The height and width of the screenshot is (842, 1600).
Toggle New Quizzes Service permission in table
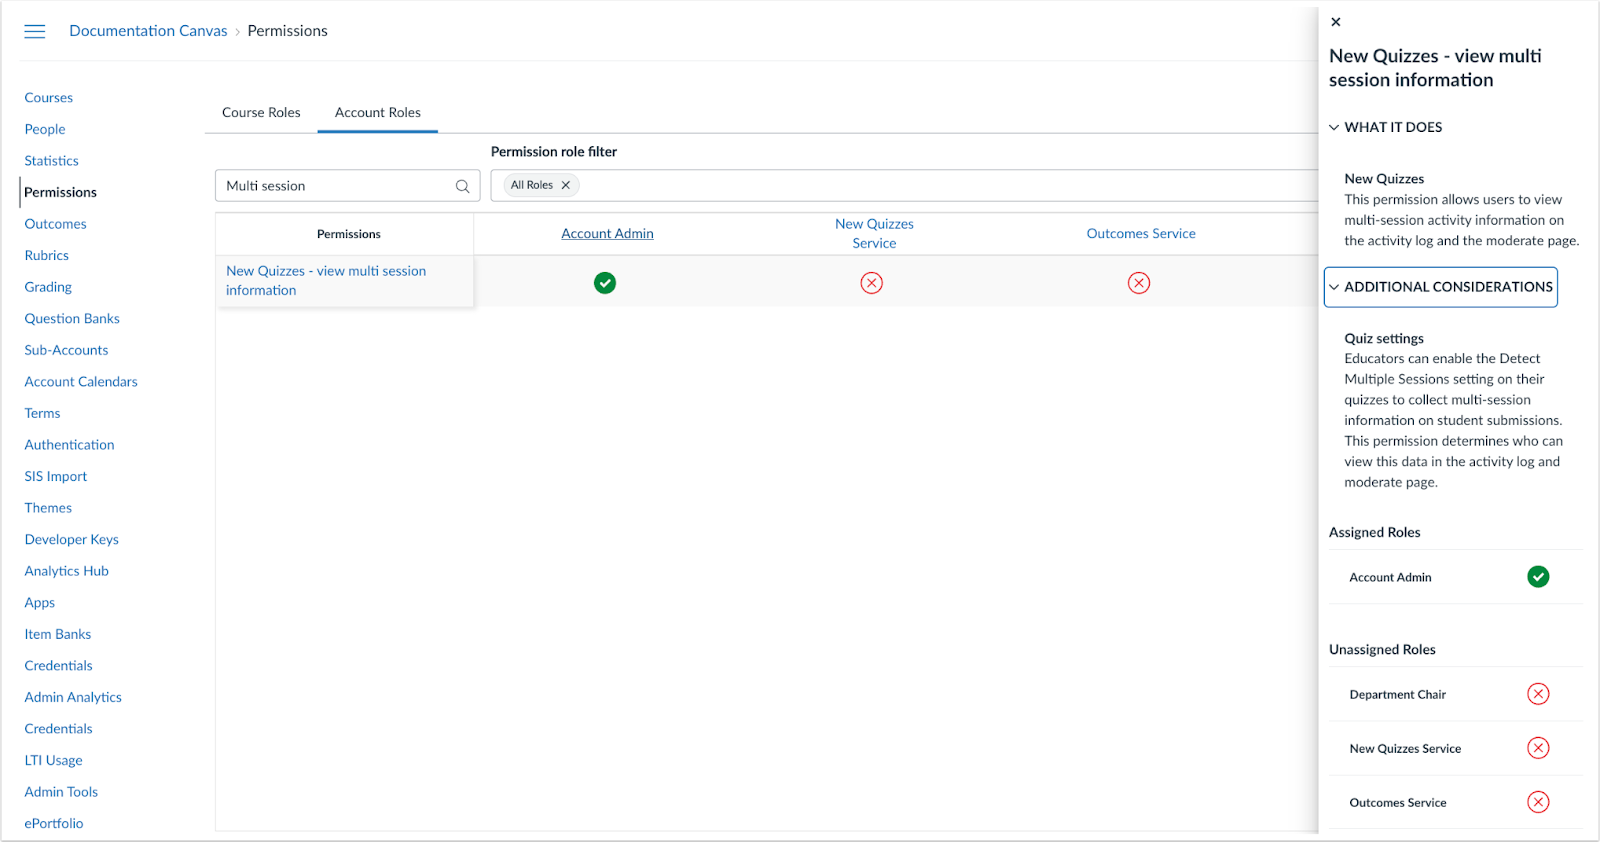(872, 283)
